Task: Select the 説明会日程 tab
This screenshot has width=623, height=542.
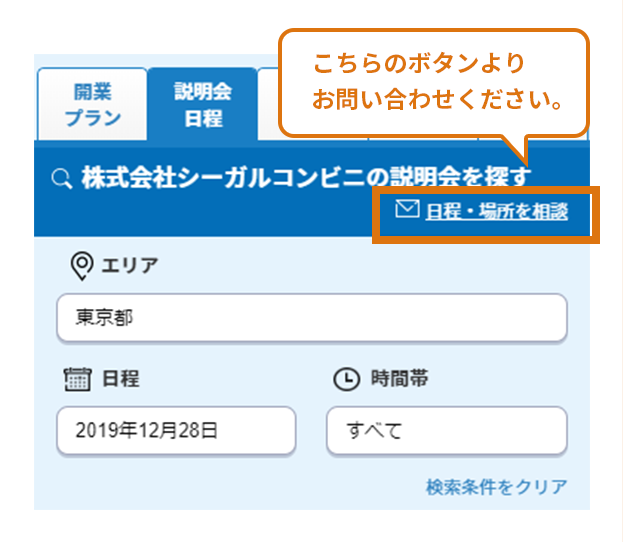Action: click(x=202, y=104)
